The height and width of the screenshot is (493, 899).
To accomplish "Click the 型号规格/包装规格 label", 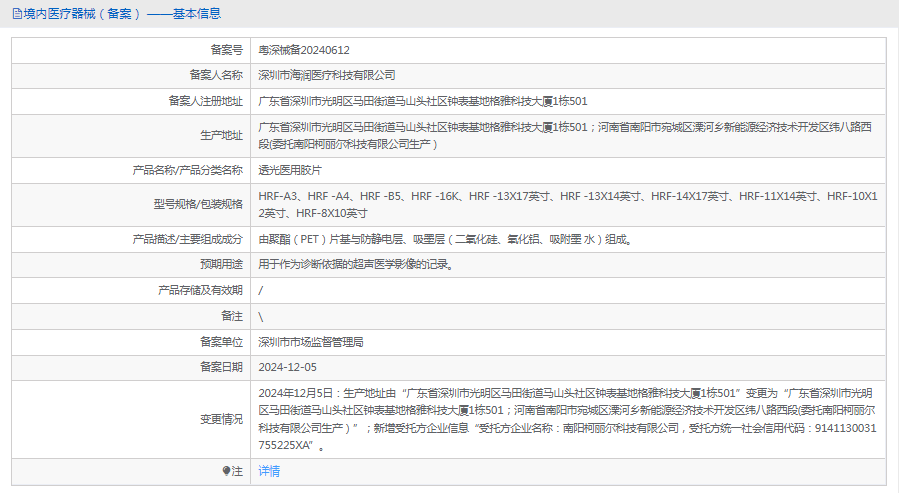I will click(198, 205).
